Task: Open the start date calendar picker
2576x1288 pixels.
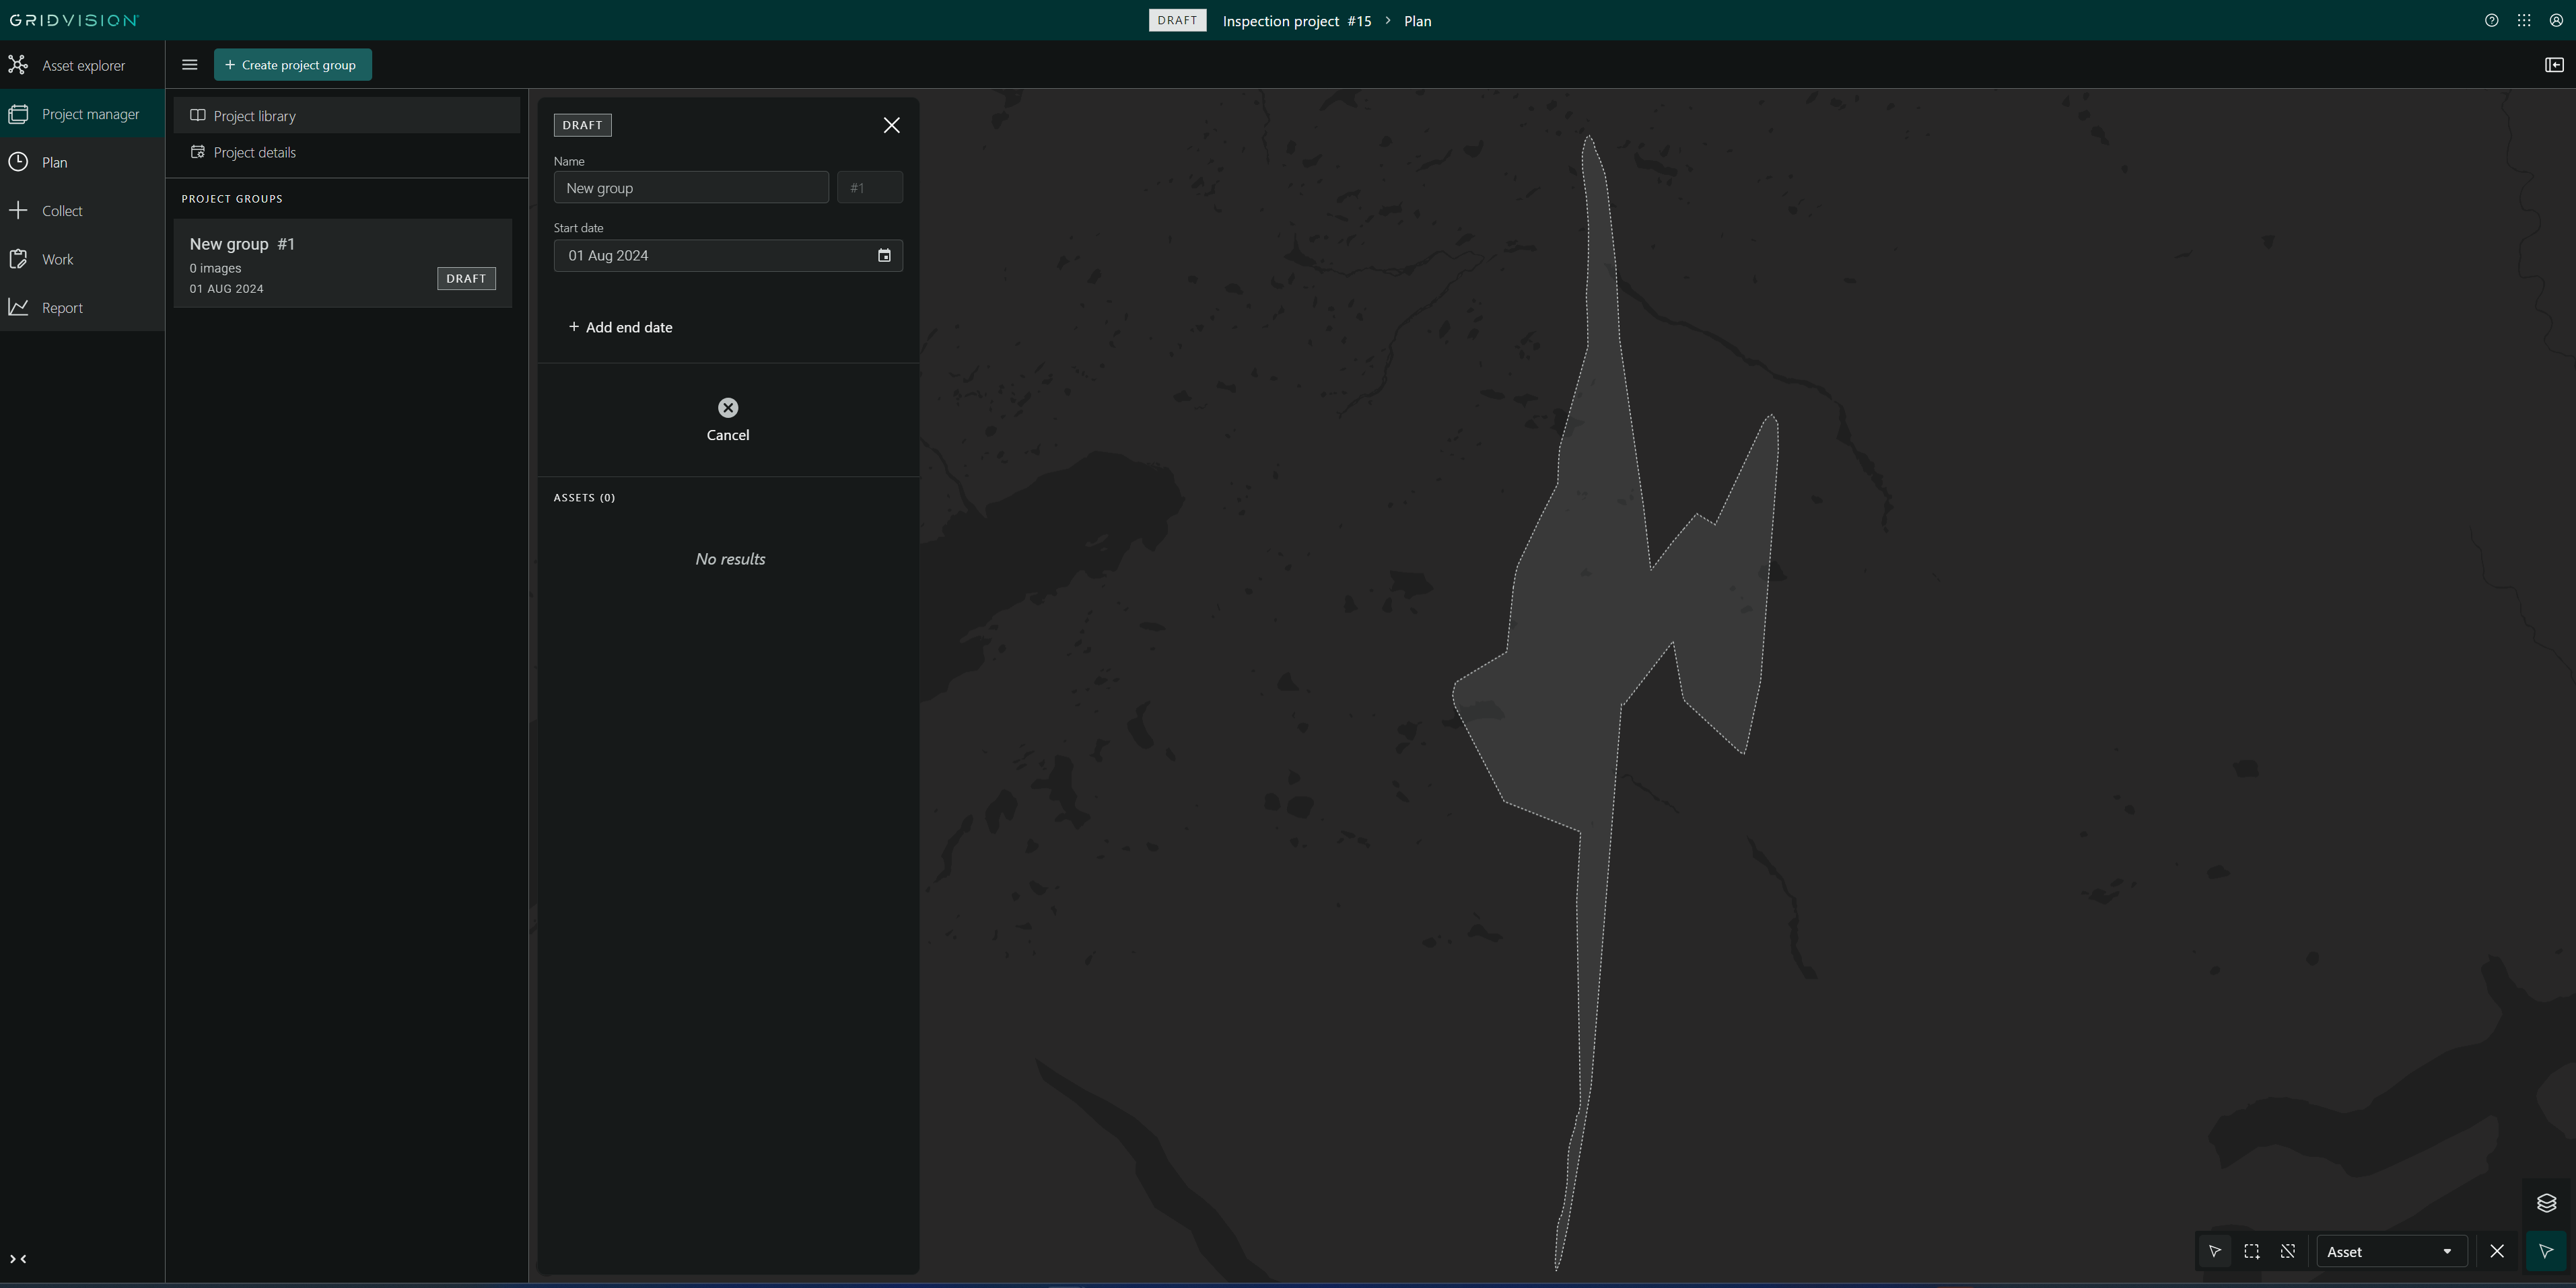Action: point(884,256)
